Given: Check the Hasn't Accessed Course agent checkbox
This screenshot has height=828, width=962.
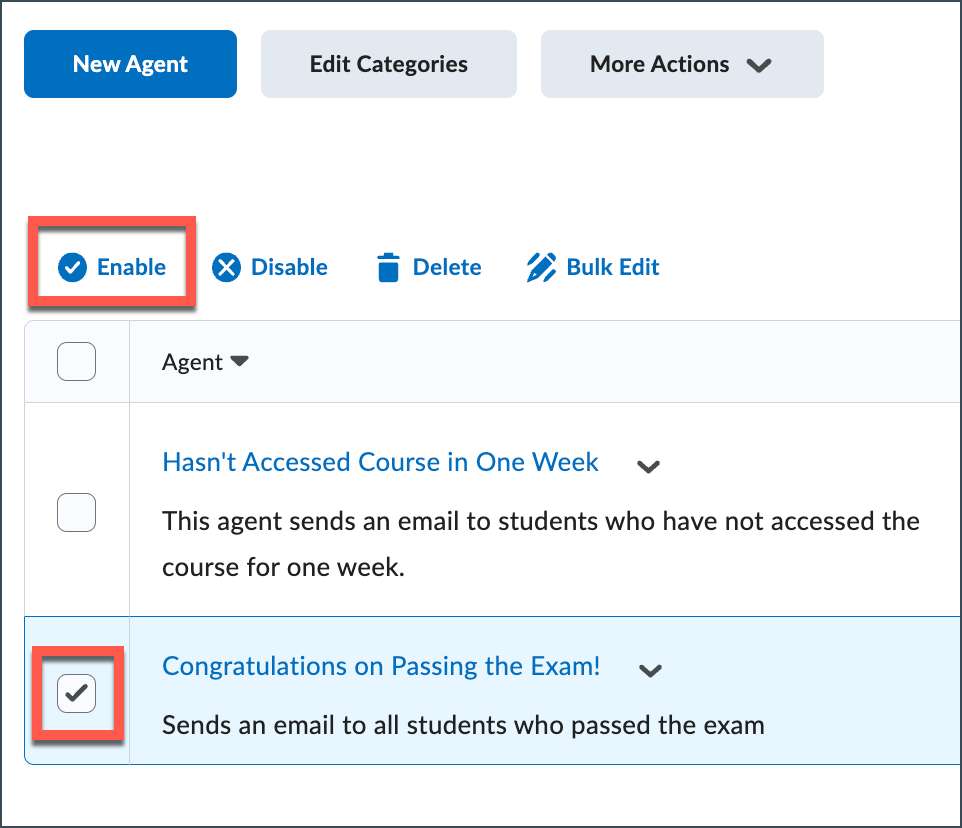Looking at the screenshot, I should coord(77,513).
